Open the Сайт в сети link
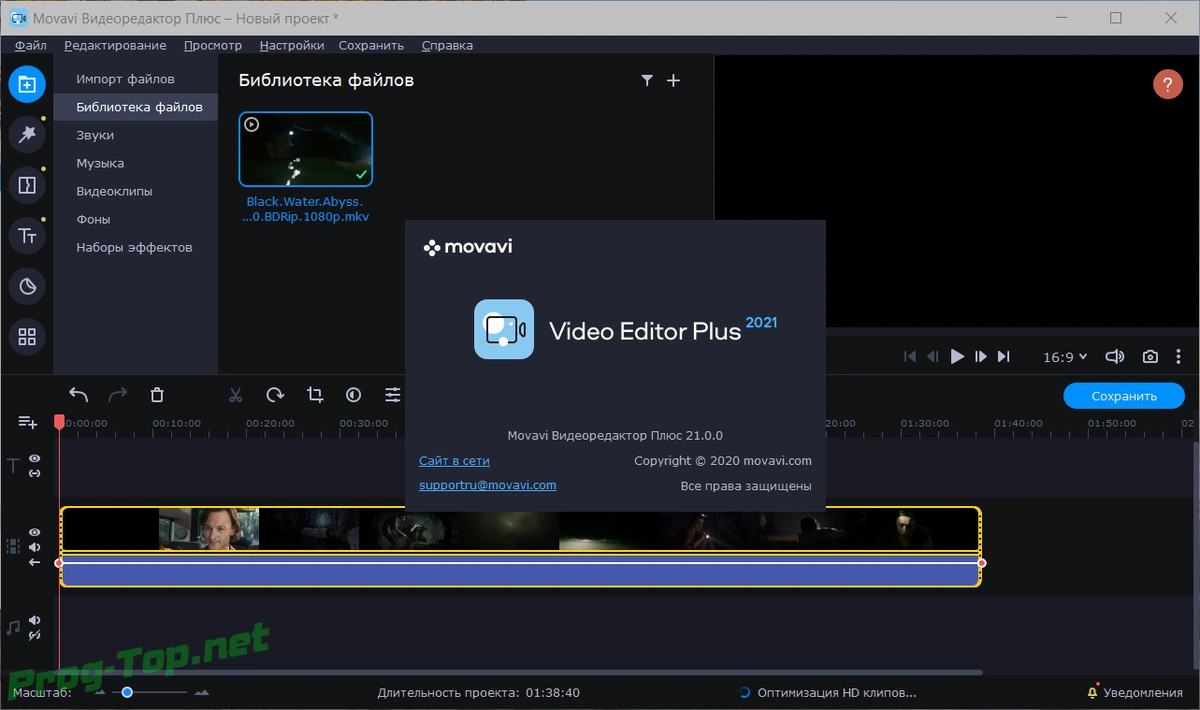This screenshot has width=1200, height=710. [x=454, y=461]
